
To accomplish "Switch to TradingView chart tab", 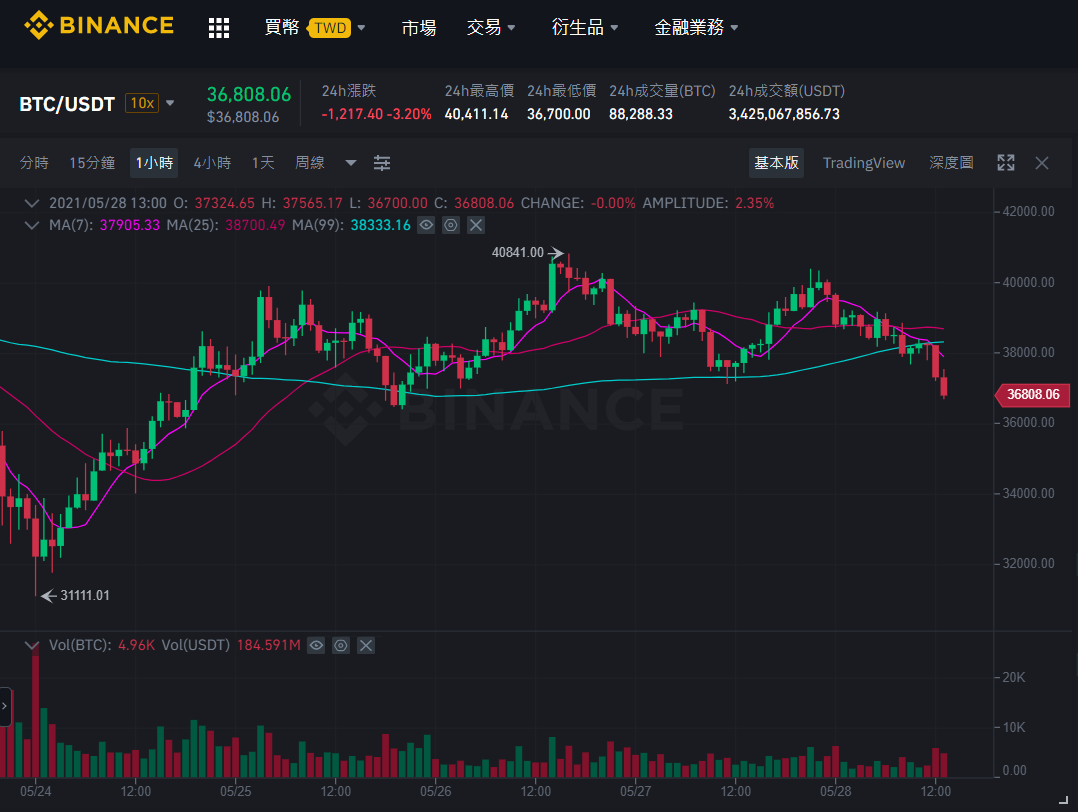I will pyautogui.click(x=864, y=163).
